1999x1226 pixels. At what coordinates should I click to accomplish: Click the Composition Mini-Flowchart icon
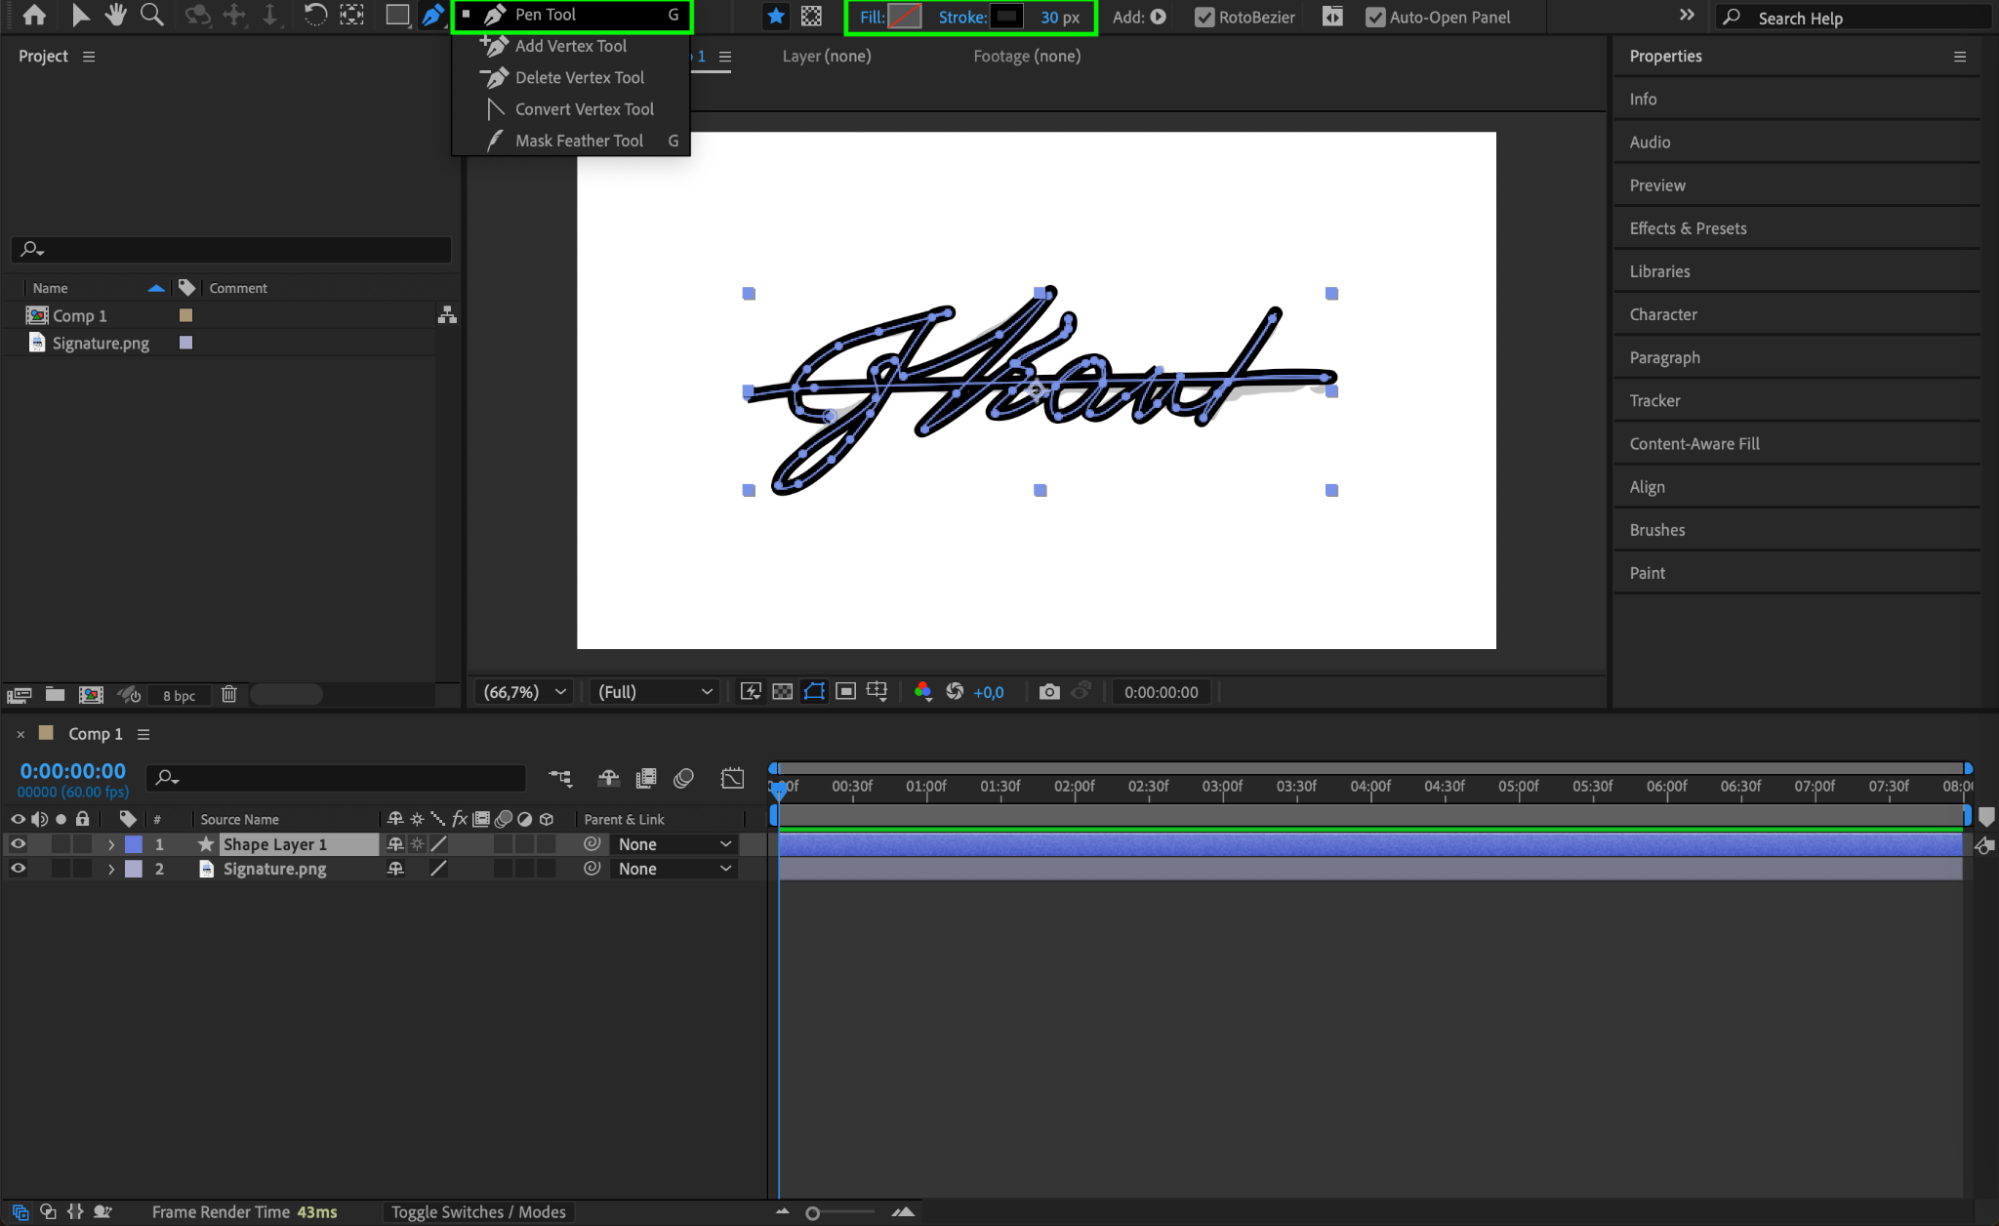pos(561,778)
